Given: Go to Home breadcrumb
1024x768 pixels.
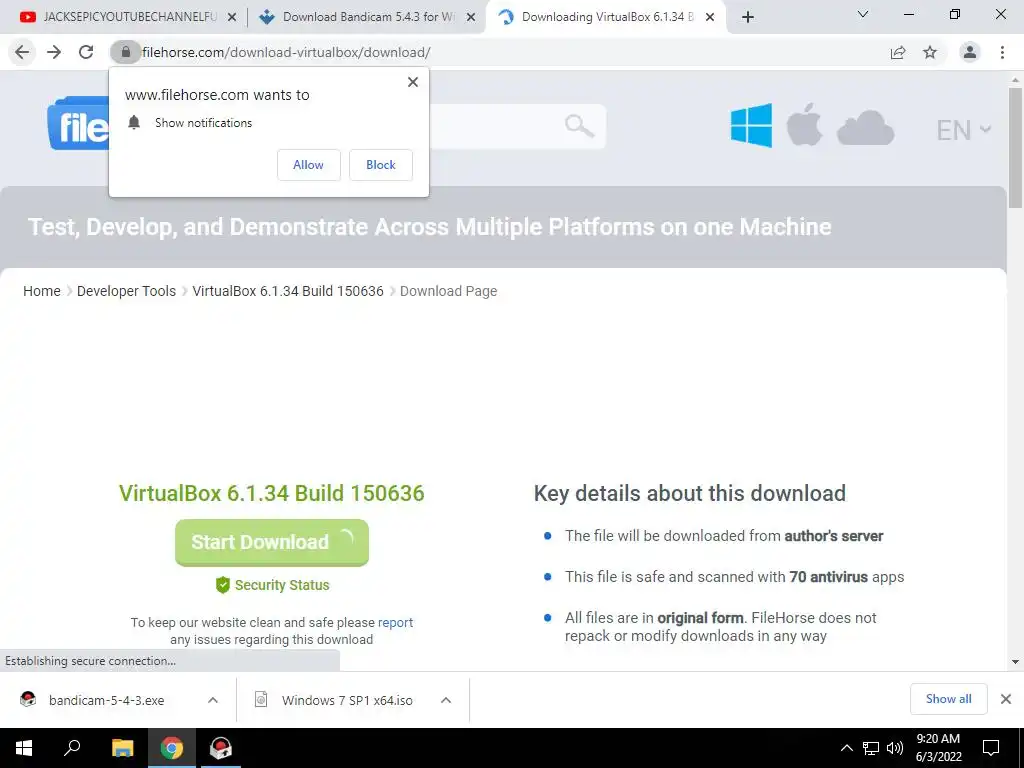Looking at the screenshot, I should click(42, 291).
